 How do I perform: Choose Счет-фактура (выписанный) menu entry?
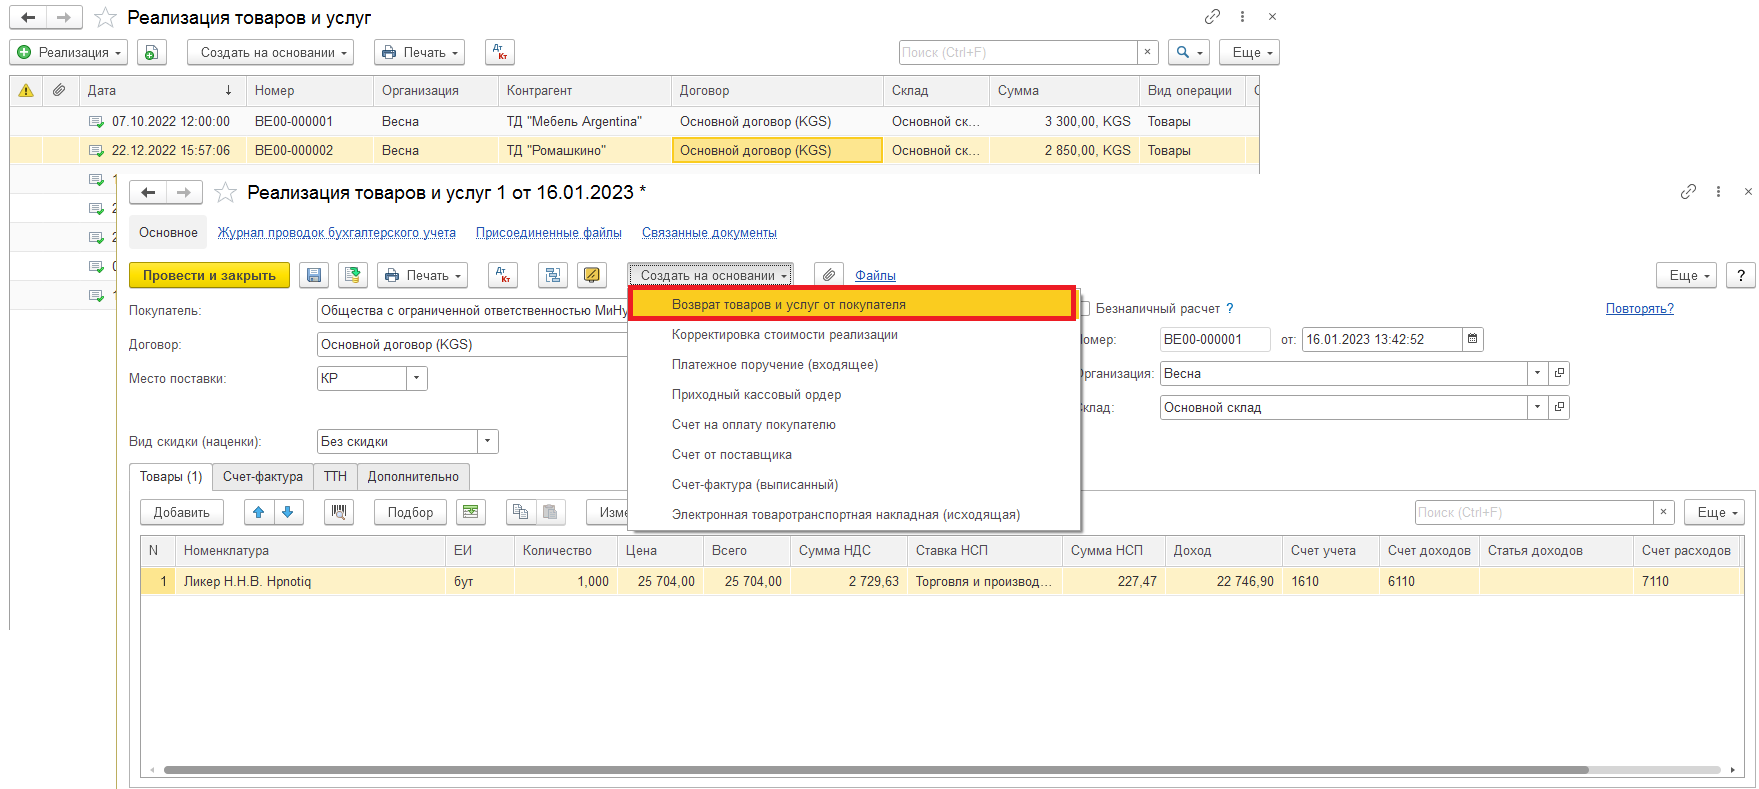(x=854, y=484)
